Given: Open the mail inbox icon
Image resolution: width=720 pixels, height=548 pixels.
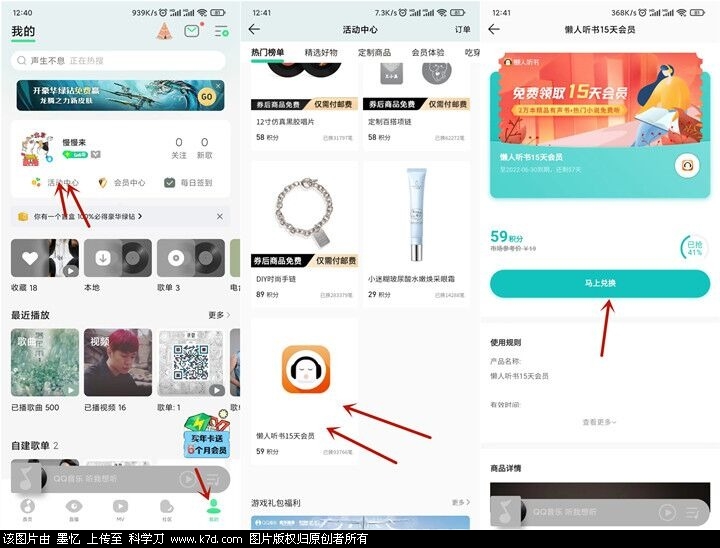Looking at the screenshot, I should pos(193,31).
